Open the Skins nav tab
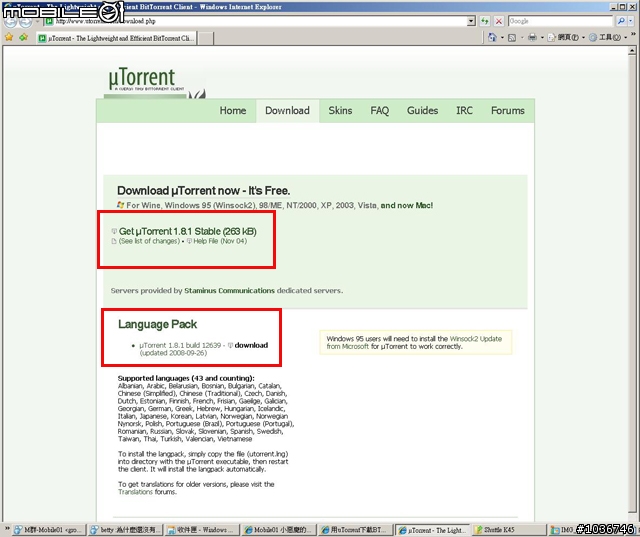The image size is (640, 537). [340, 111]
